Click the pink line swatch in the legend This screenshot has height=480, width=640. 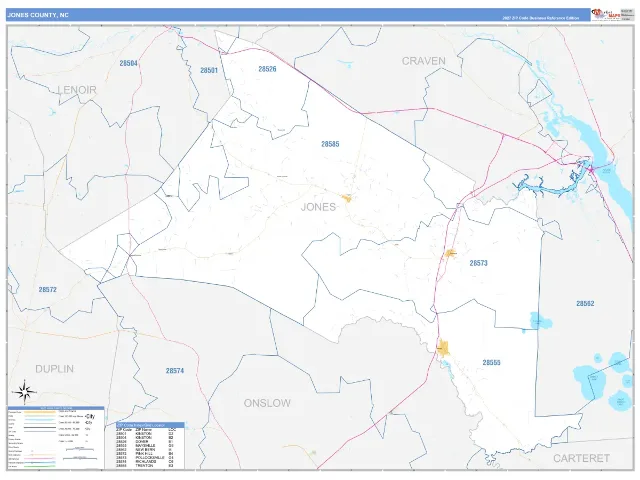(x=40, y=458)
